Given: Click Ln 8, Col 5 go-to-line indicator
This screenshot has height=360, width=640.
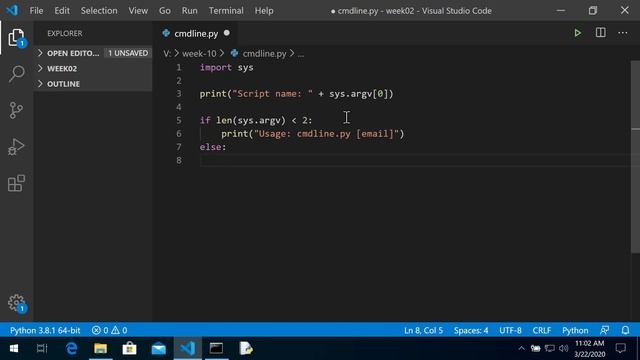Looking at the screenshot, I should 423,330.
